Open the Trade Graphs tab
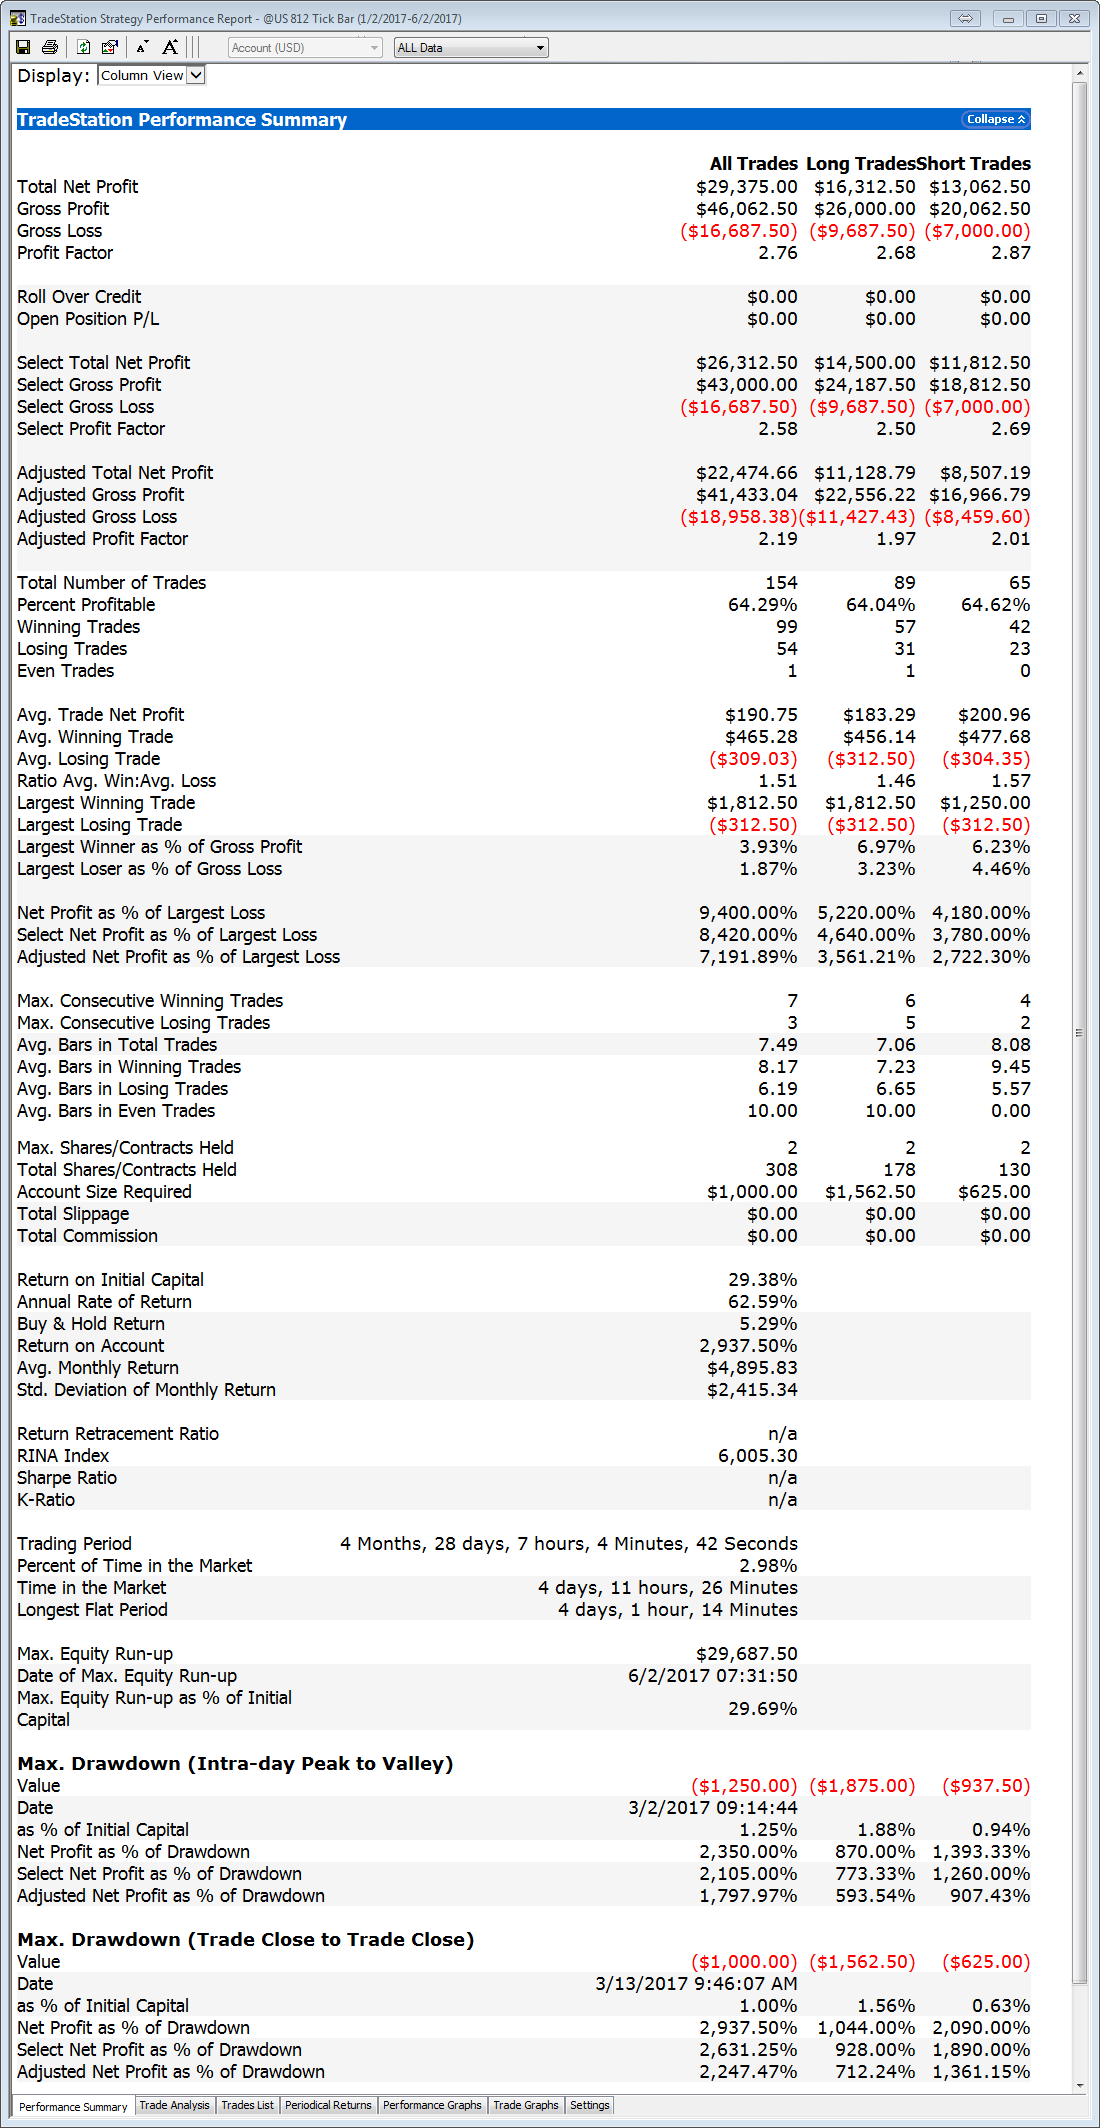The image size is (1100, 2128). tap(526, 2105)
